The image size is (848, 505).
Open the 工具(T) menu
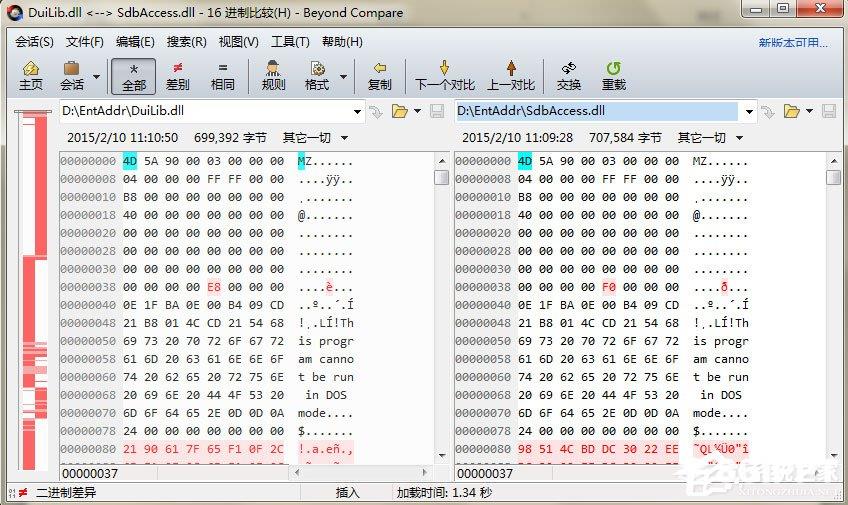290,42
